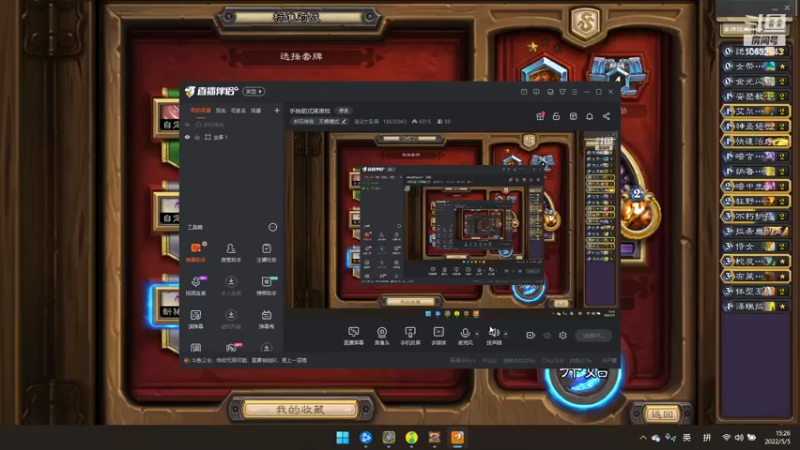Open the 多人连麦 tool with download icon

pos(231,286)
